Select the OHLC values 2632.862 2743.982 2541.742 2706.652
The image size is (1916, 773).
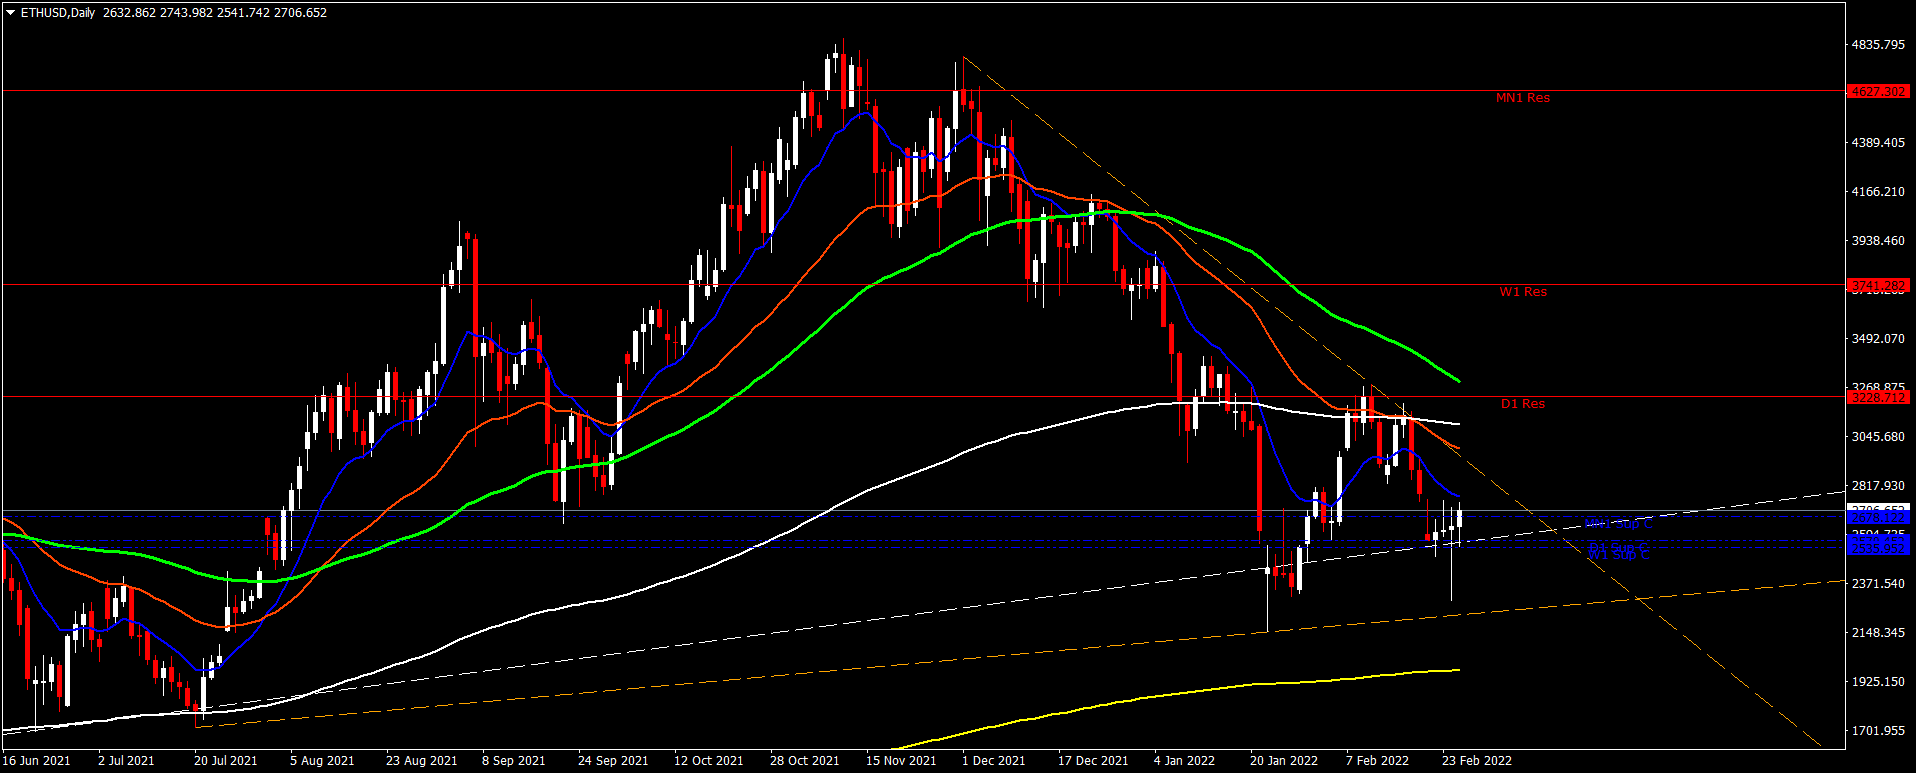coord(215,13)
